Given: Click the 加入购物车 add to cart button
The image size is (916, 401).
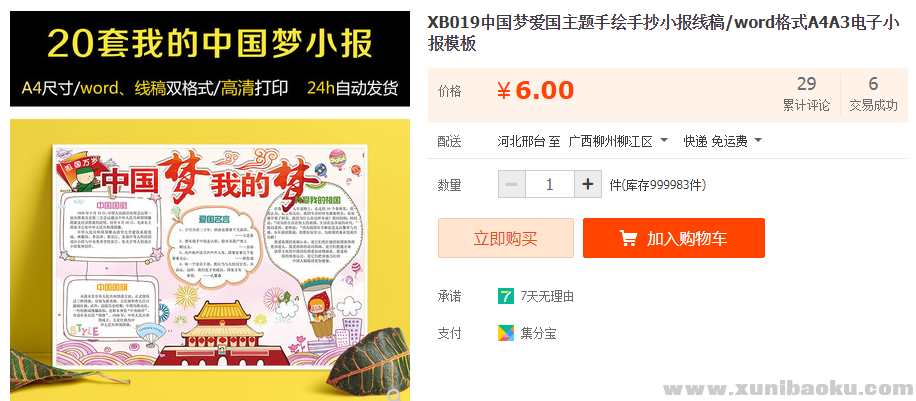Looking at the screenshot, I should 674,238.
